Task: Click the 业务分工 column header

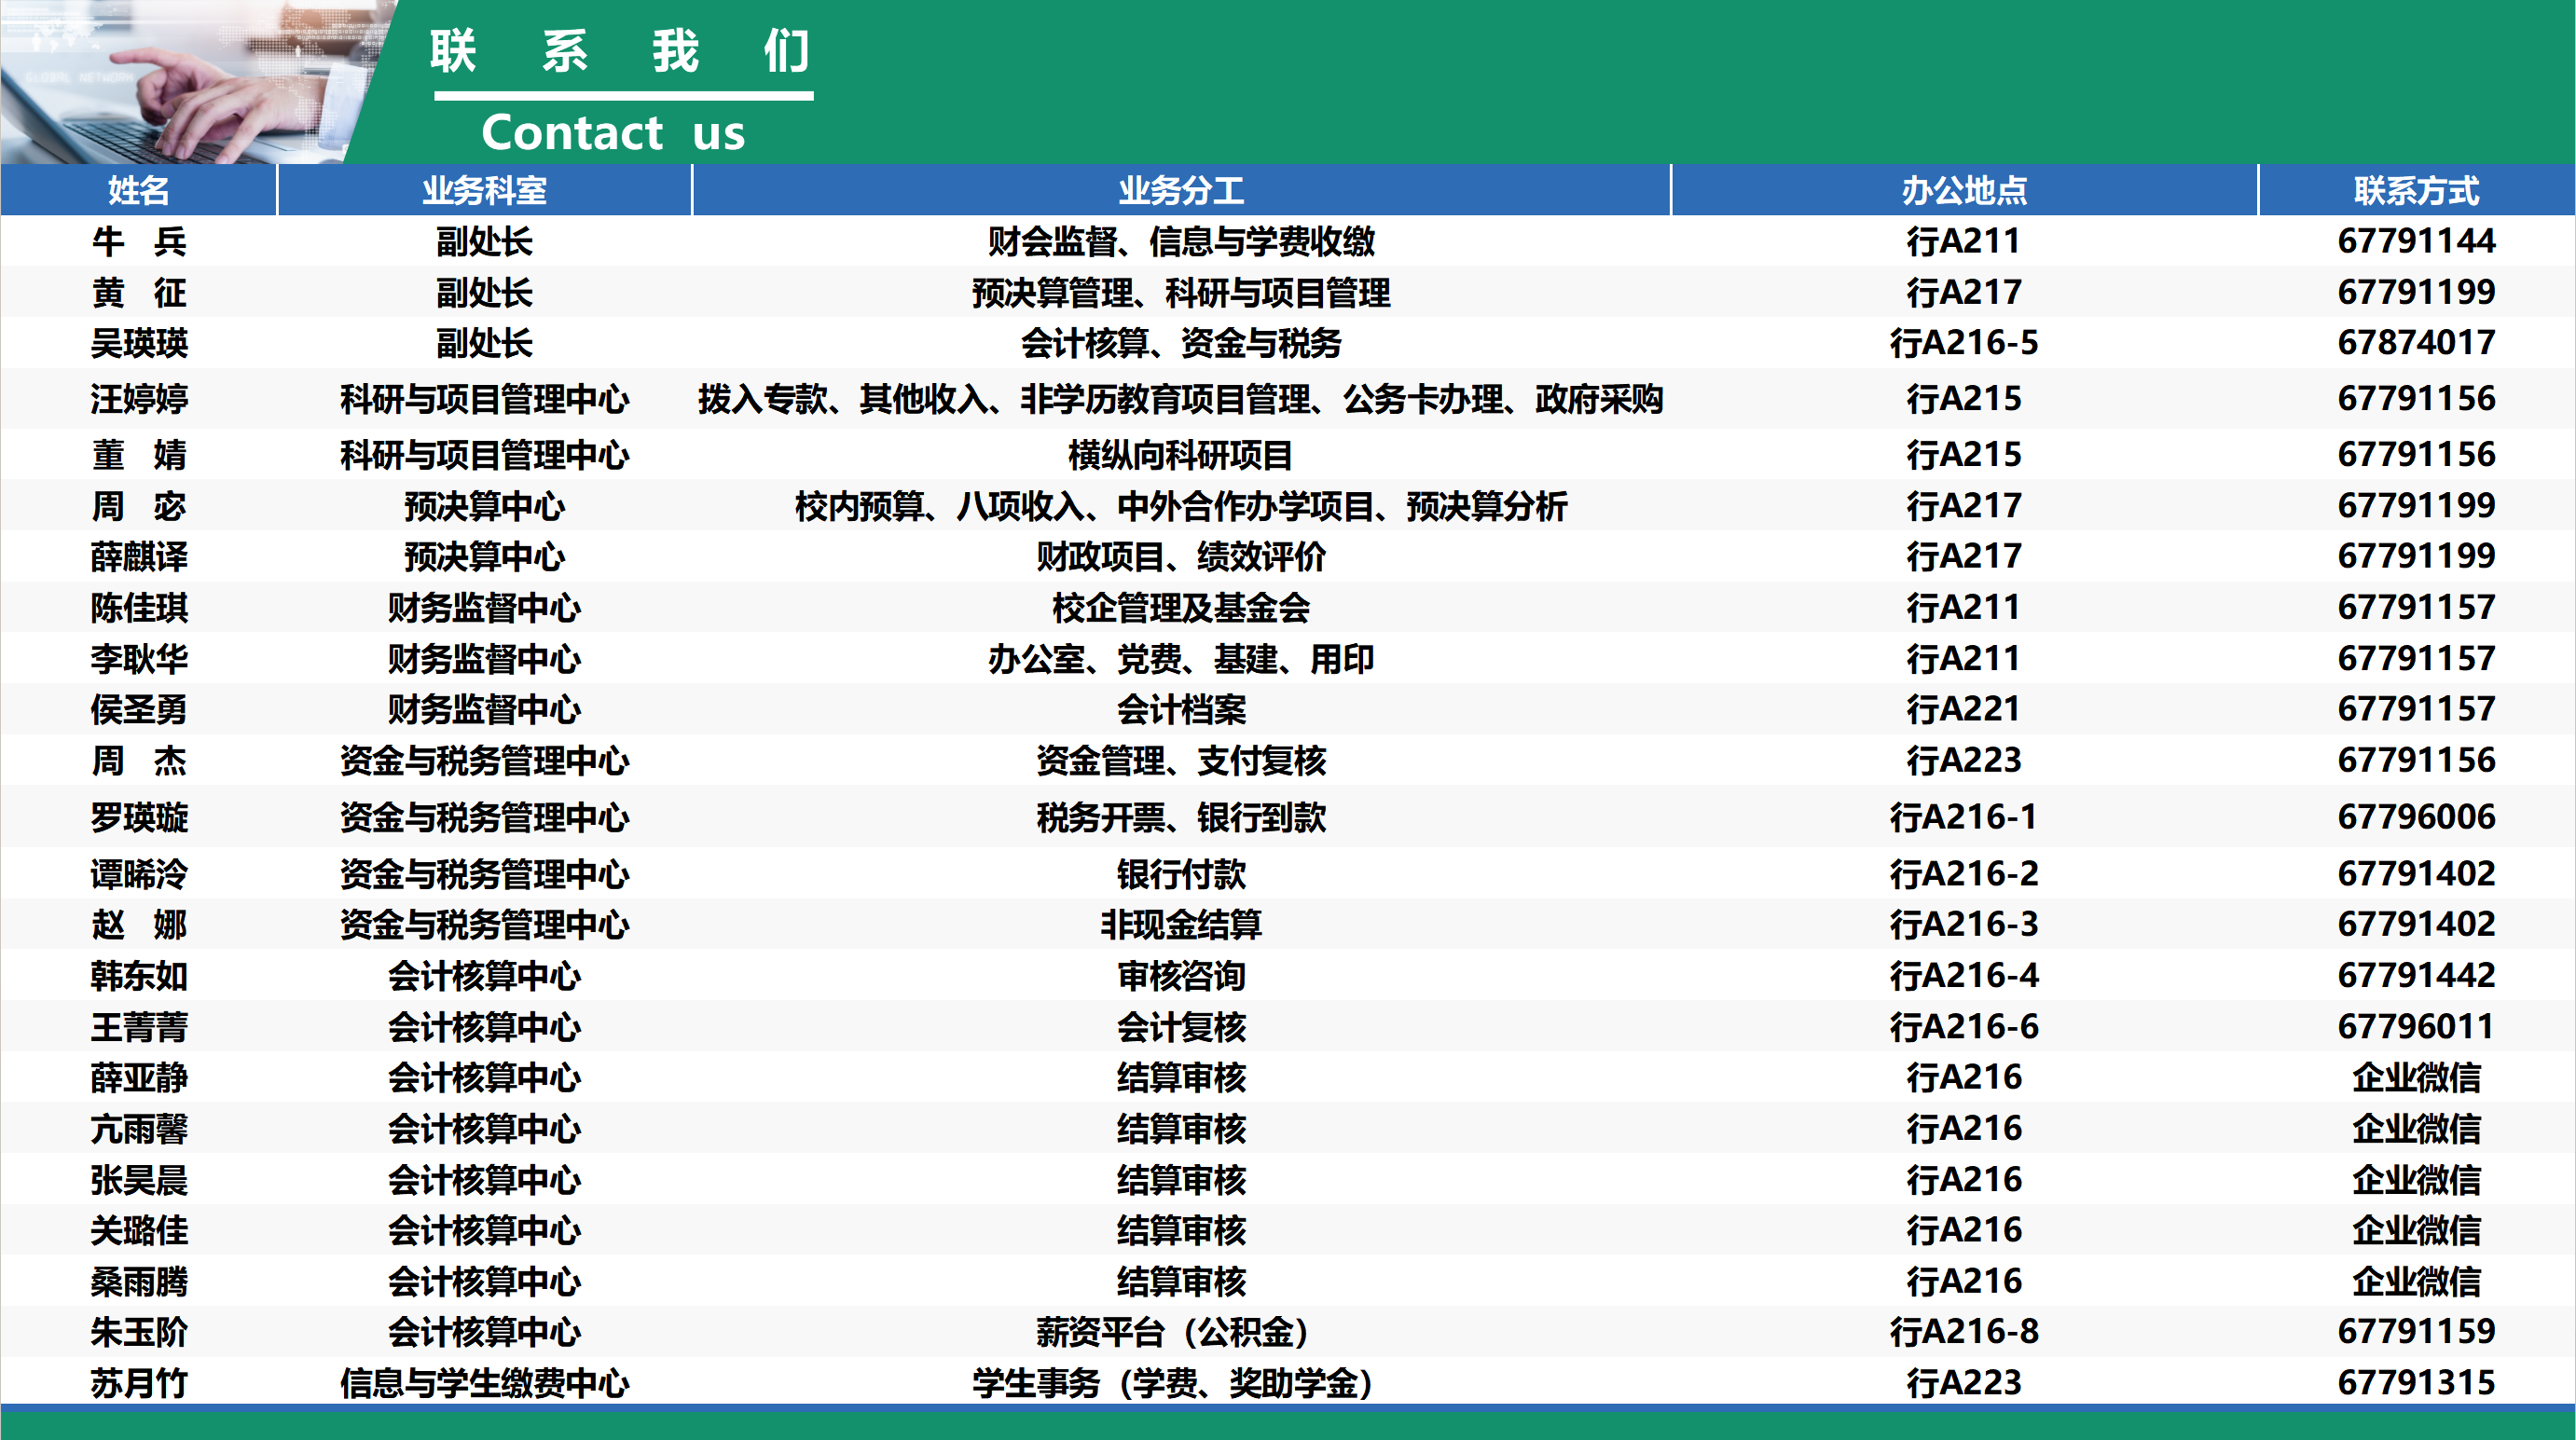Action: pos(1181,190)
